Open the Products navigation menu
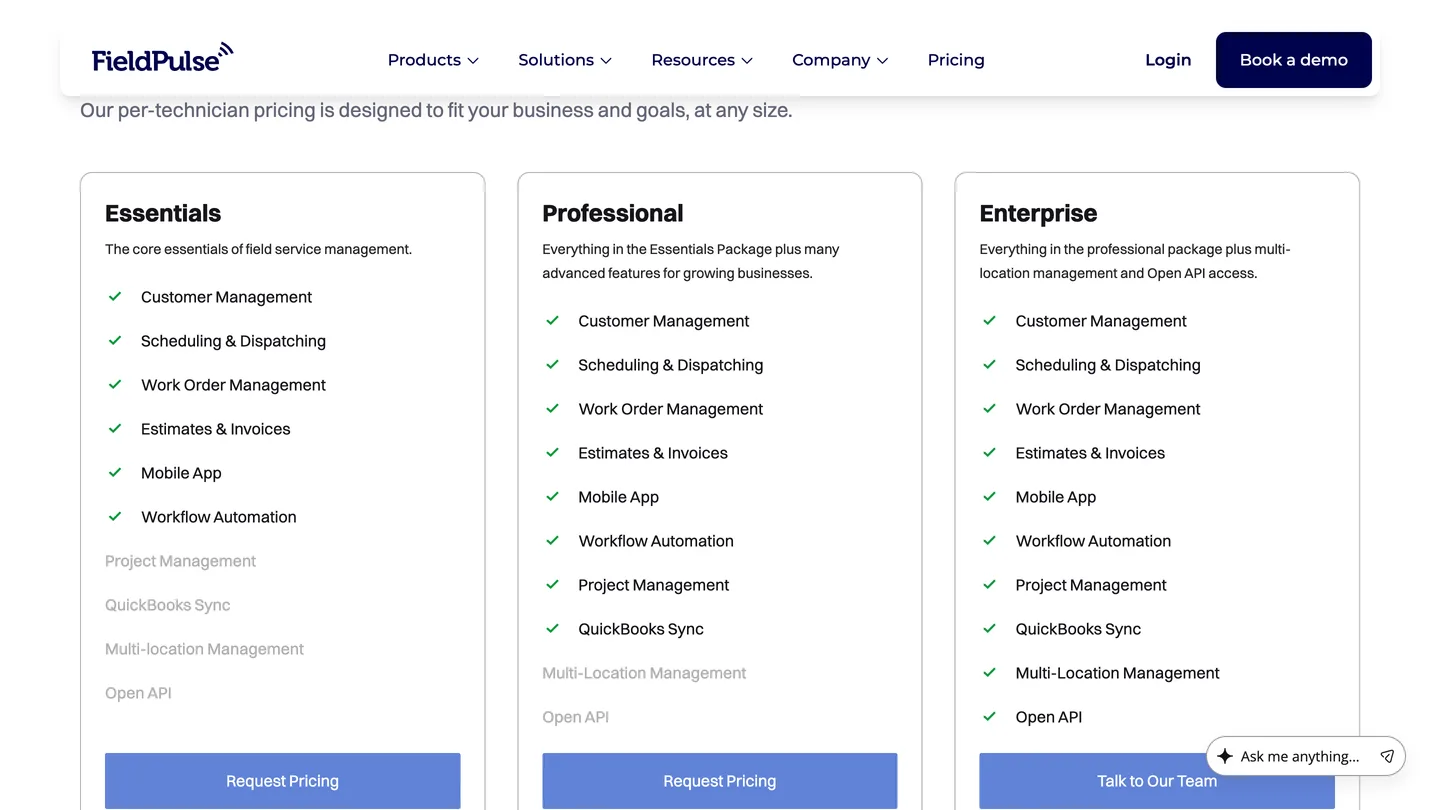The image size is (1440, 810). coord(433,60)
